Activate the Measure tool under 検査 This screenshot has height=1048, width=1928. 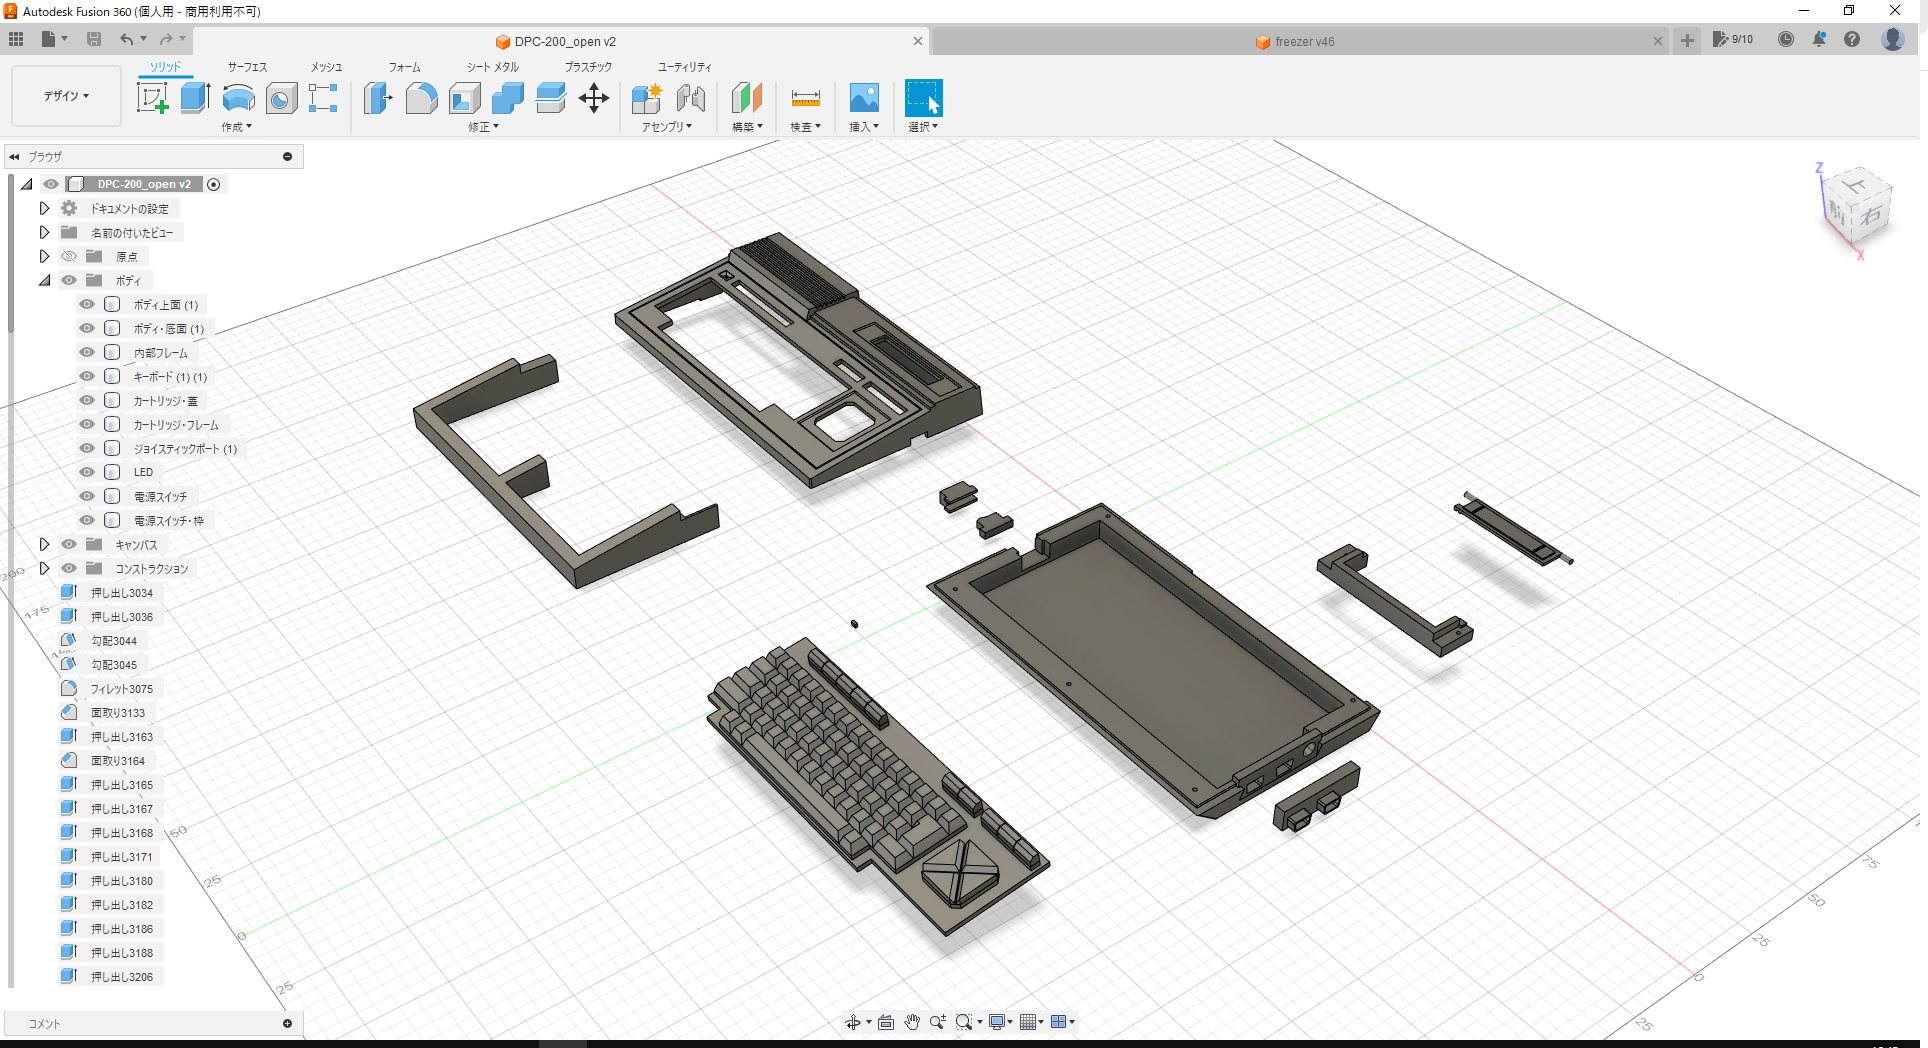tap(805, 98)
